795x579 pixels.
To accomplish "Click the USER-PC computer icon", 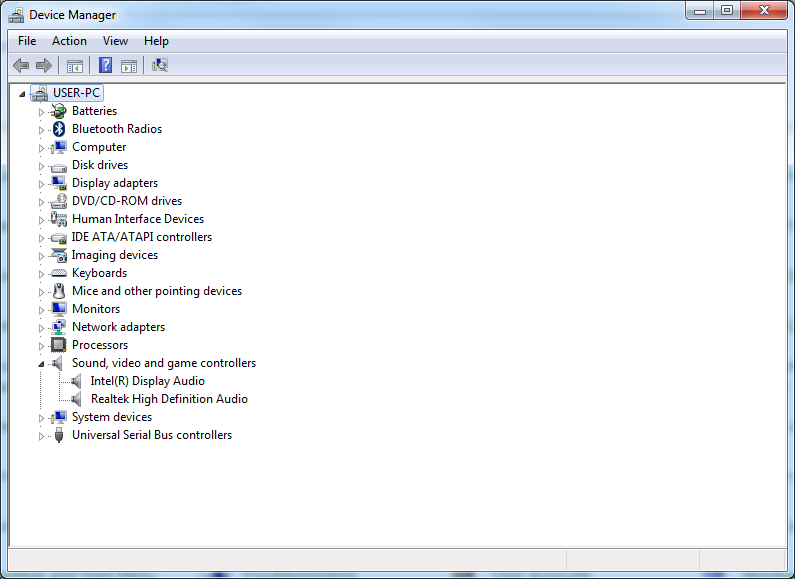I will [40, 93].
